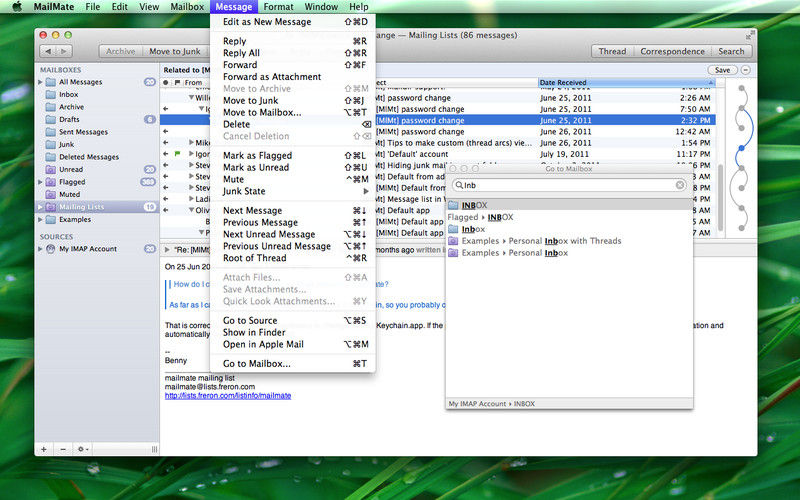Click the Examples folder icon
Screen dimensions: 800x500
pos(51,219)
